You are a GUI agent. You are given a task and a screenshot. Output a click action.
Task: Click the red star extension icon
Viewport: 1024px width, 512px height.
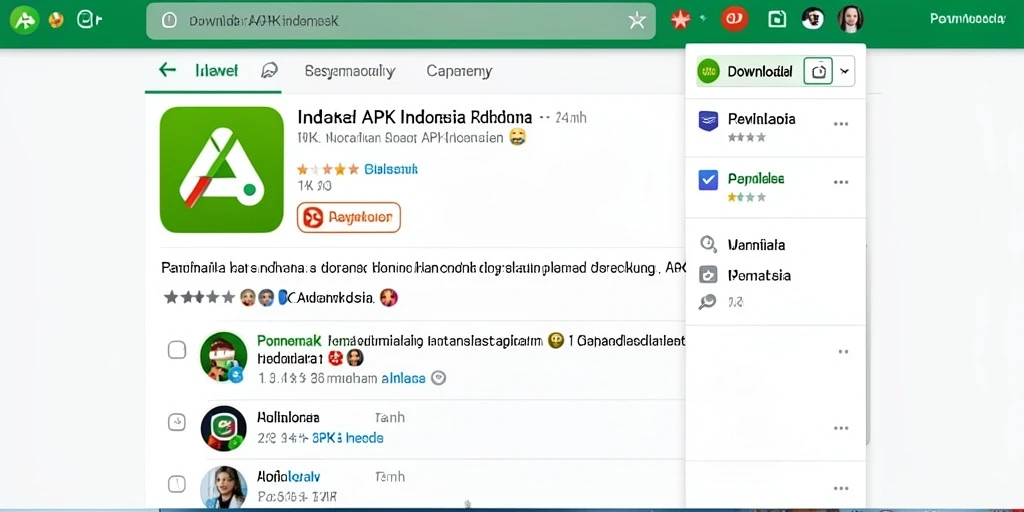[x=680, y=20]
